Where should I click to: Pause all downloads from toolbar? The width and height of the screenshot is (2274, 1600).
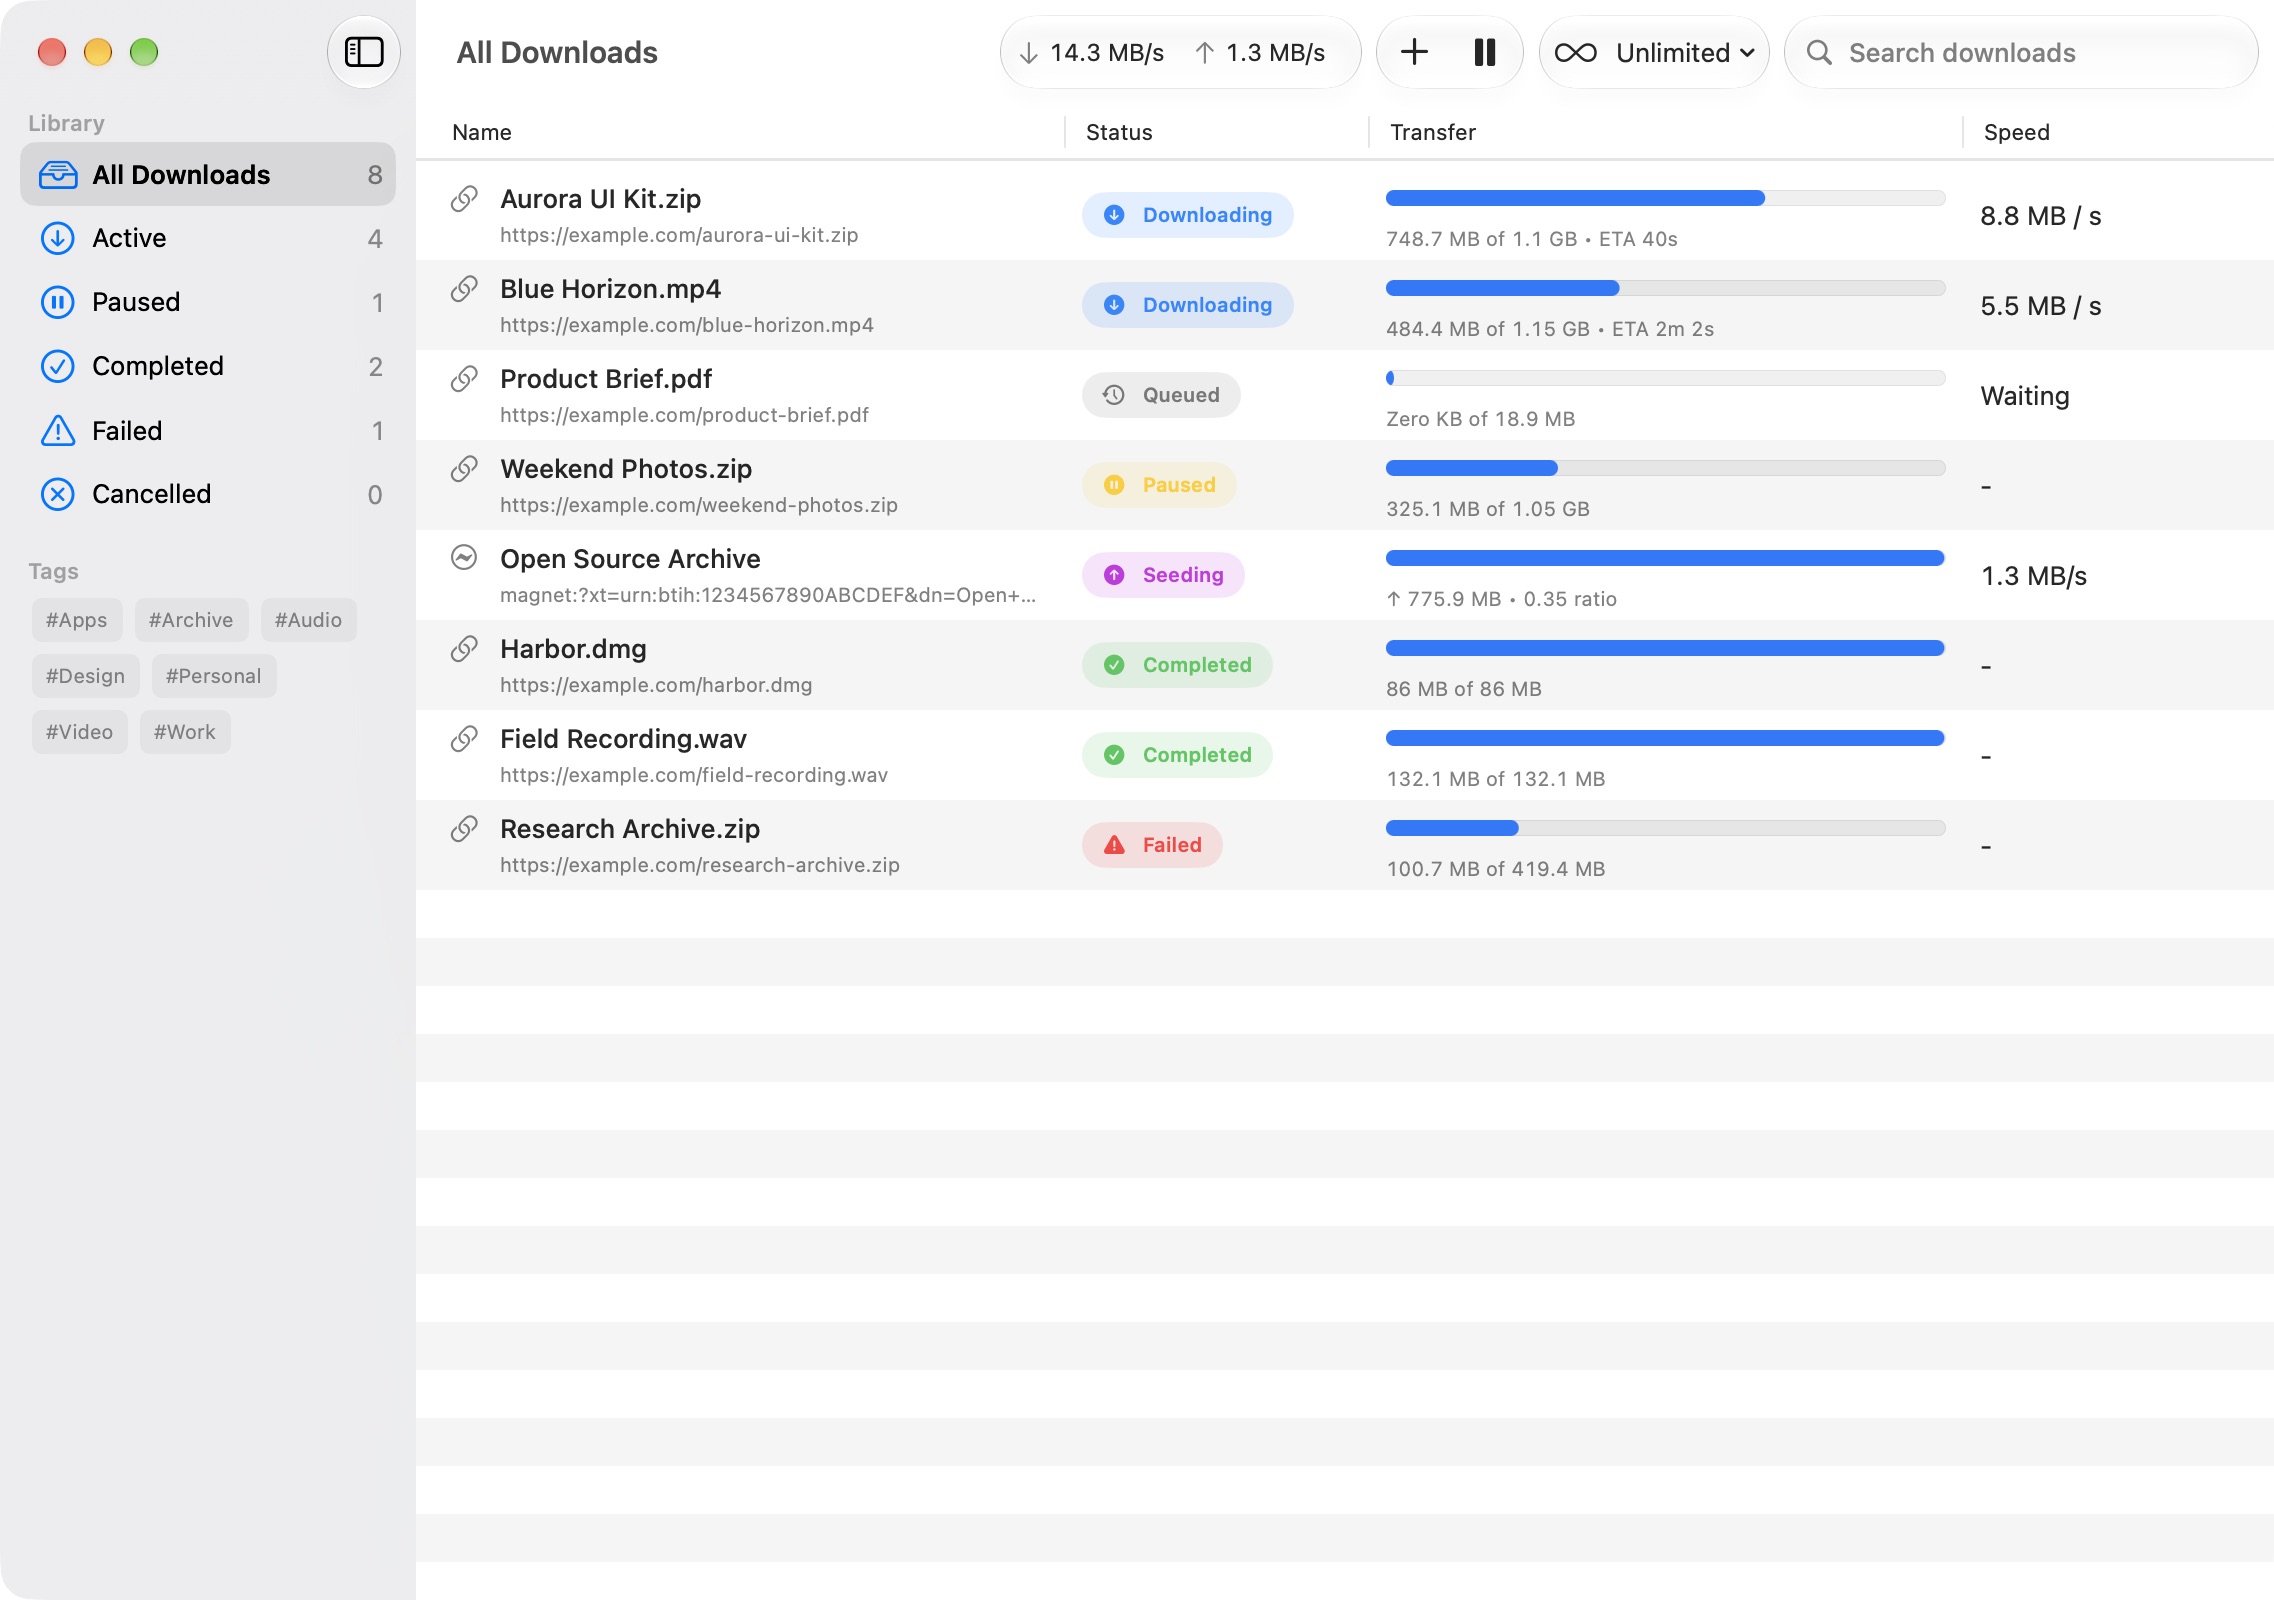coord(1485,52)
